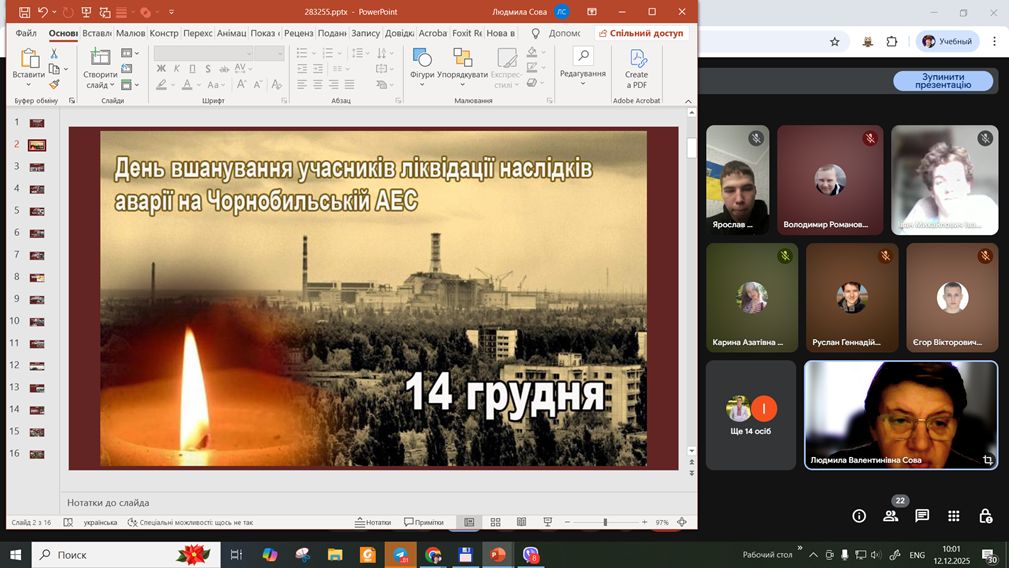This screenshot has height=568, width=1009.
Task: Increase the list indent level
Action: click(318, 69)
